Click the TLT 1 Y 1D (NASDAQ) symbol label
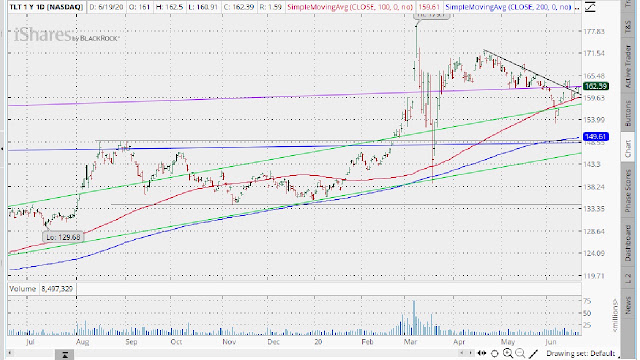 coord(46,7)
